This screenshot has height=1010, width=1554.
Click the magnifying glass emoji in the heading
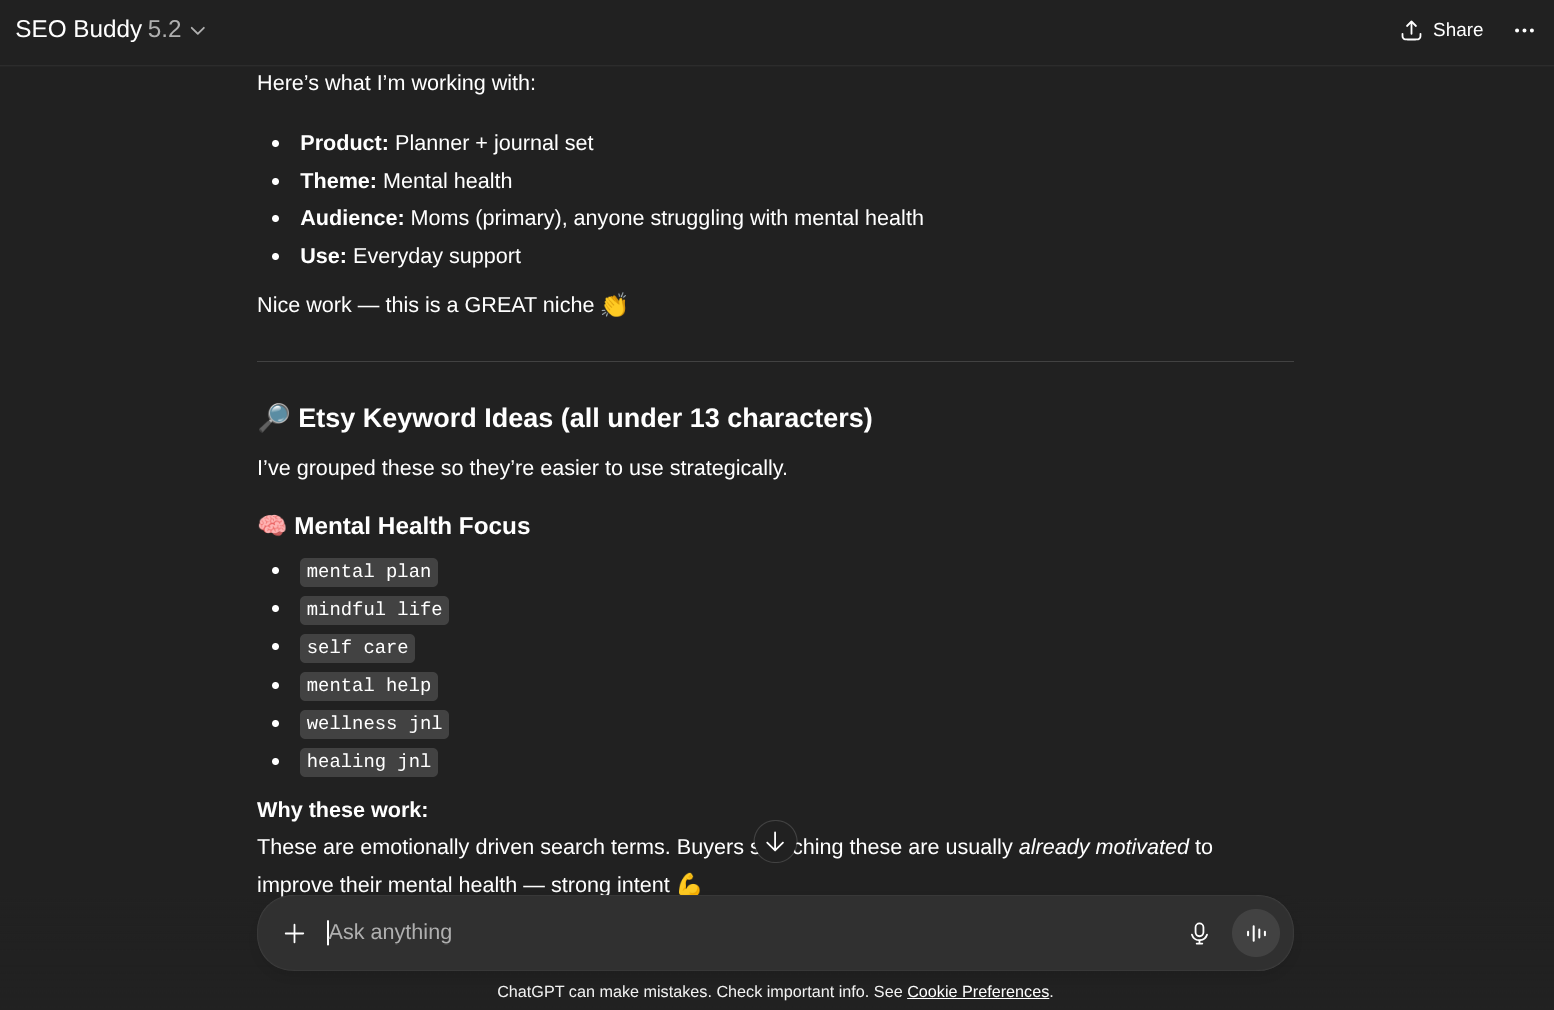tap(273, 417)
